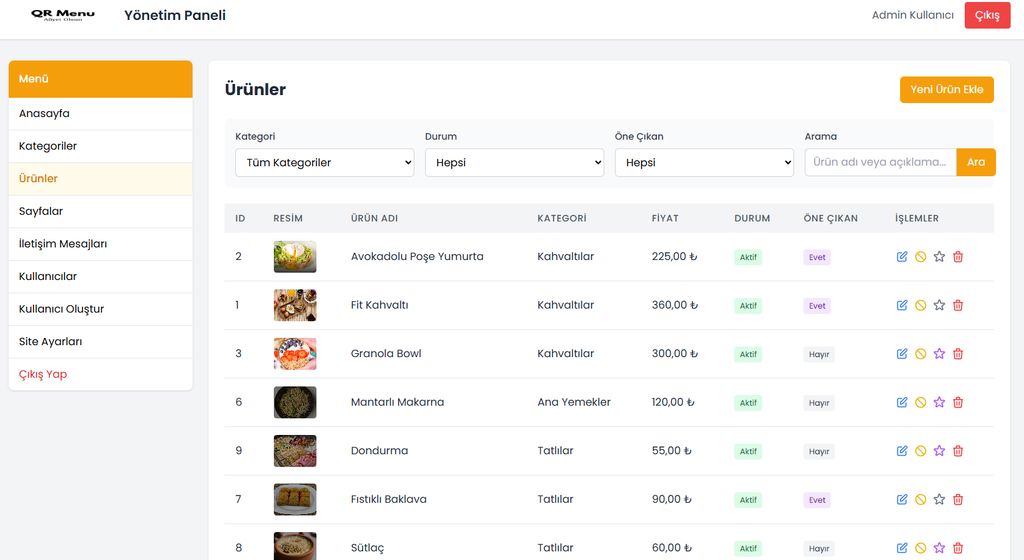Delete the Fit Kahvaltı product

tap(958, 305)
